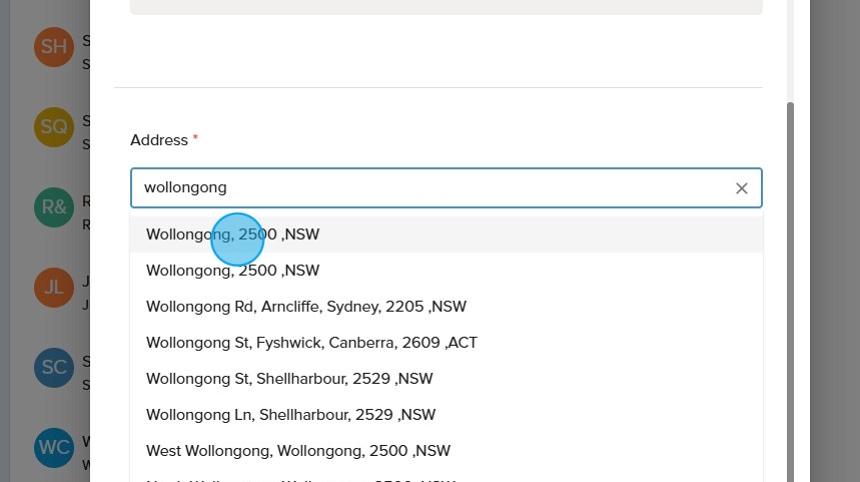Click the orange SH avatar
Viewport: 860px width, 482px height.
click(x=54, y=47)
